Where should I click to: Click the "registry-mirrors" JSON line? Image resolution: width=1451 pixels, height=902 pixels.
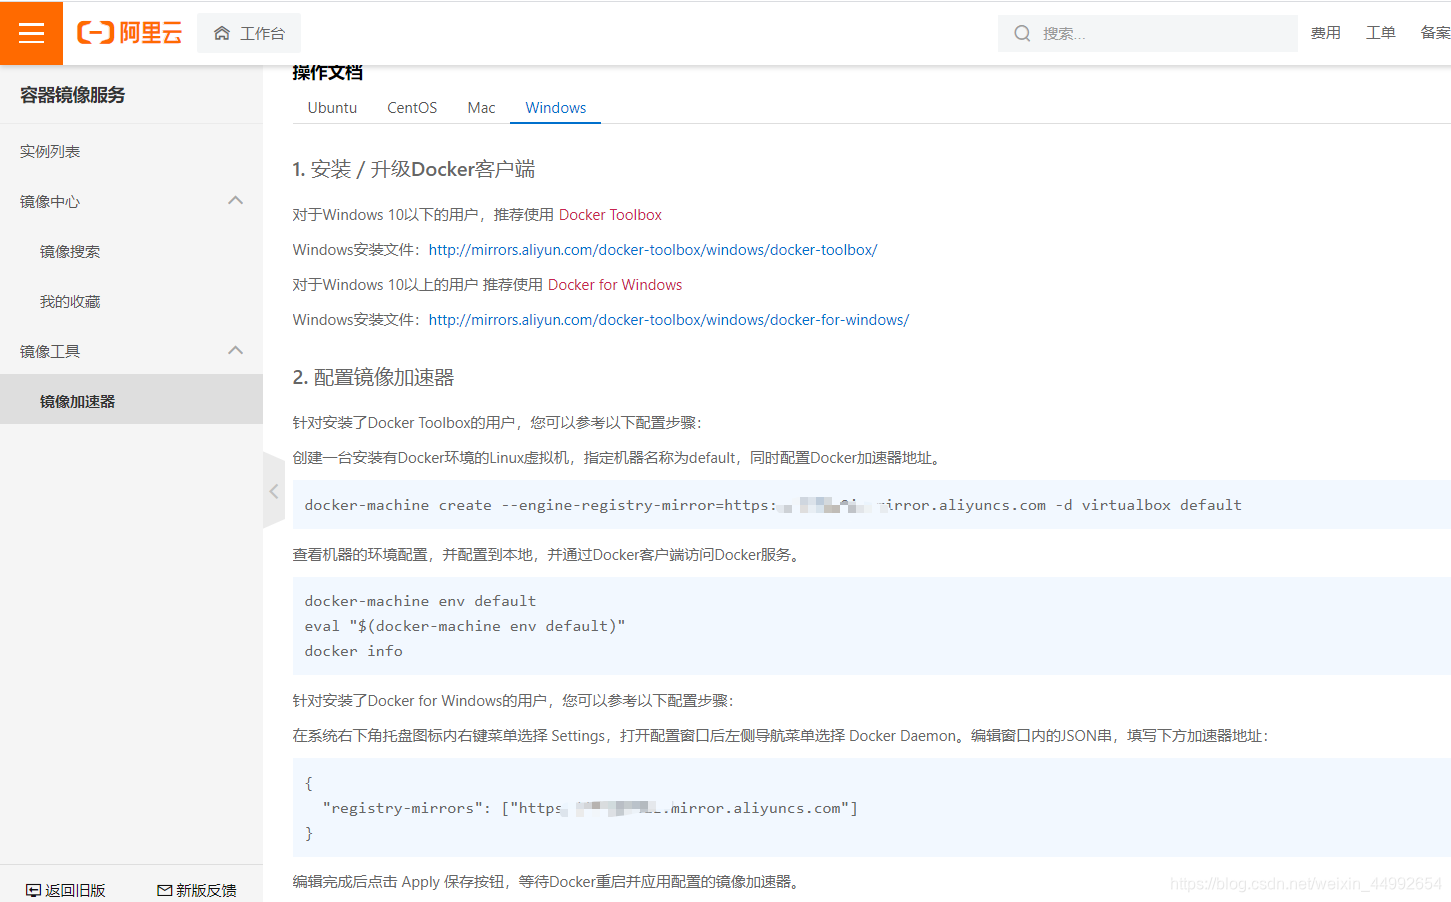click(x=590, y=808)
